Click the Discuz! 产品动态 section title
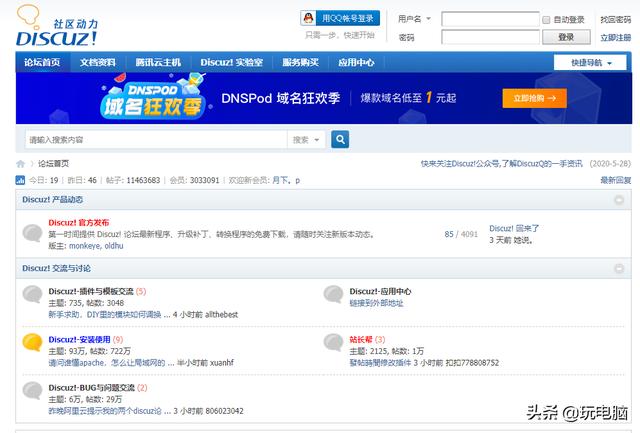The height and width of the screenshot is (433, 640). (53, 200)
